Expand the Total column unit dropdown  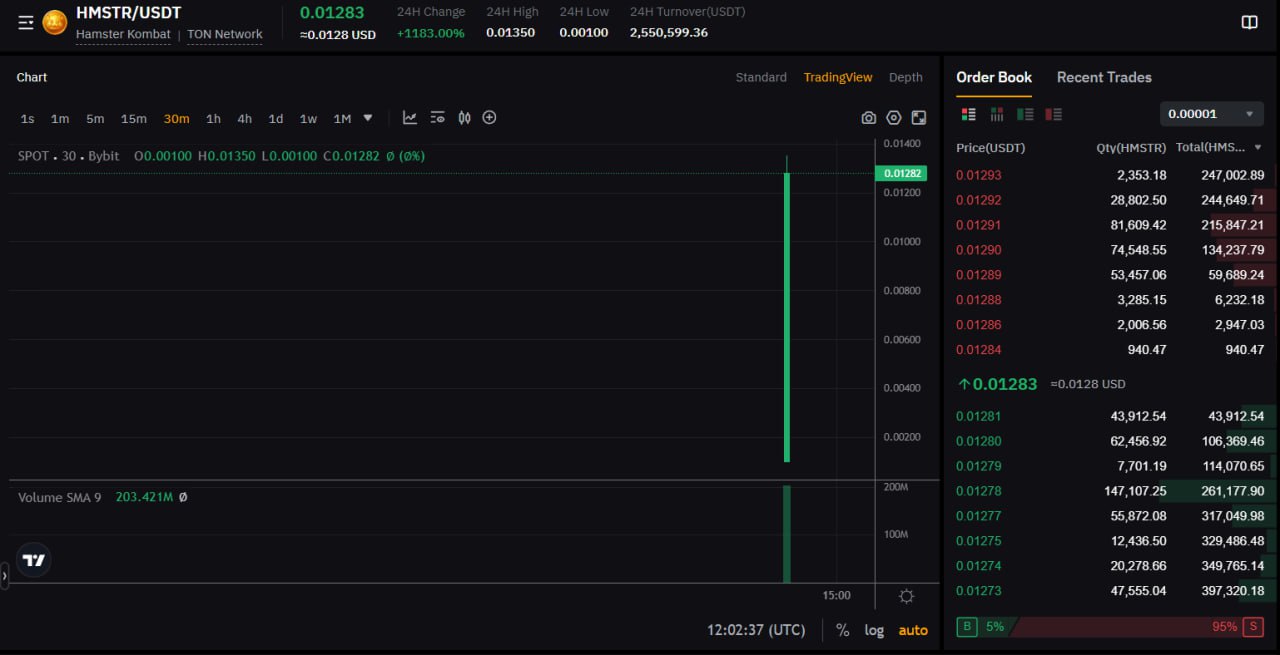point(1257,148)
